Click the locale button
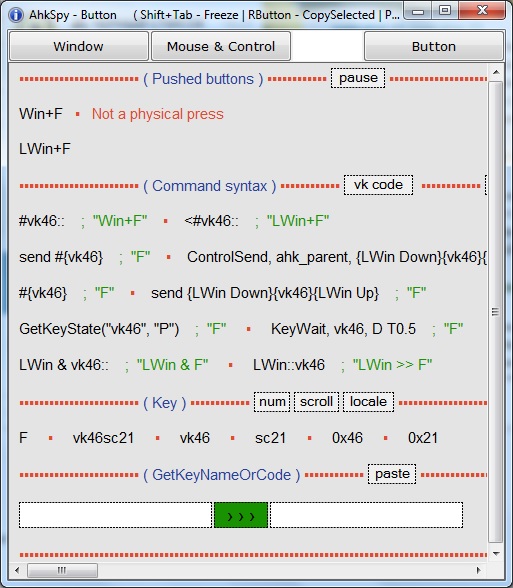Image resolution: width=513 pixels, height=588 pixels. click(x=368, y=402)
